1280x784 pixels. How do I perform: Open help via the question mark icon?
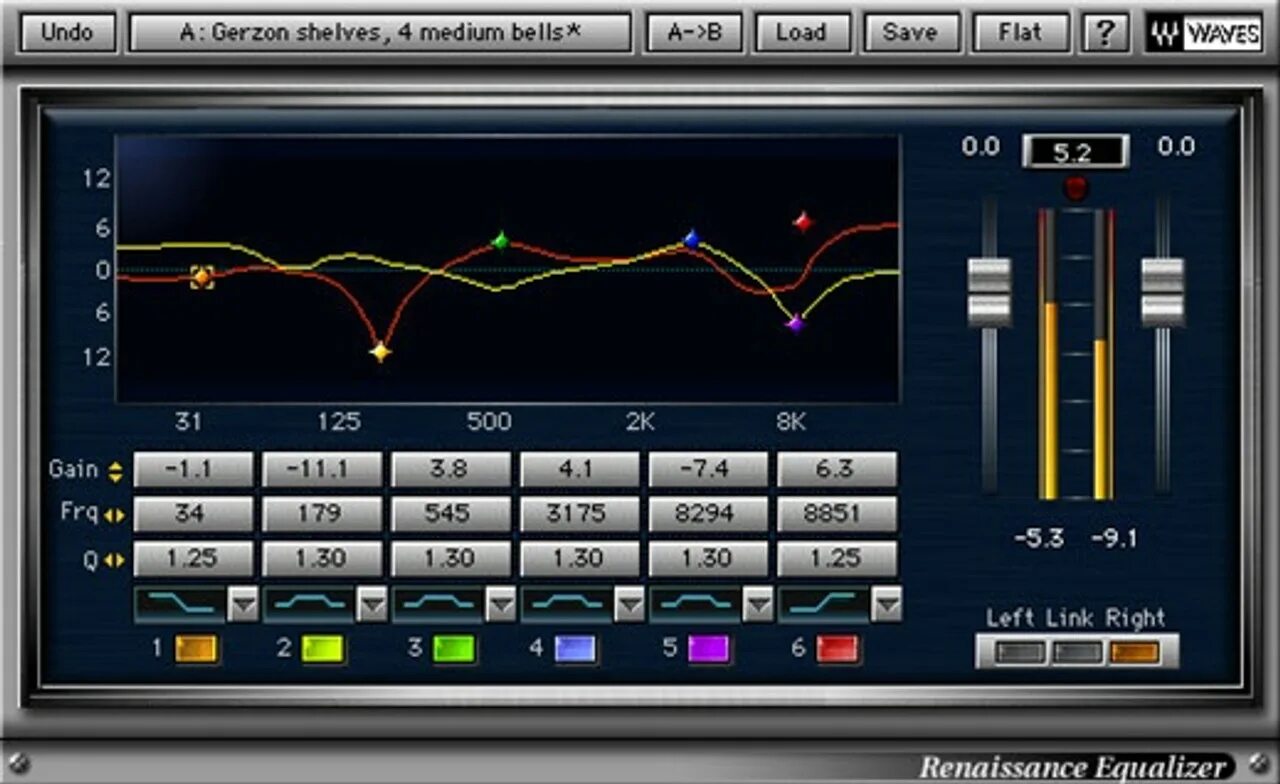(1101, 31)
